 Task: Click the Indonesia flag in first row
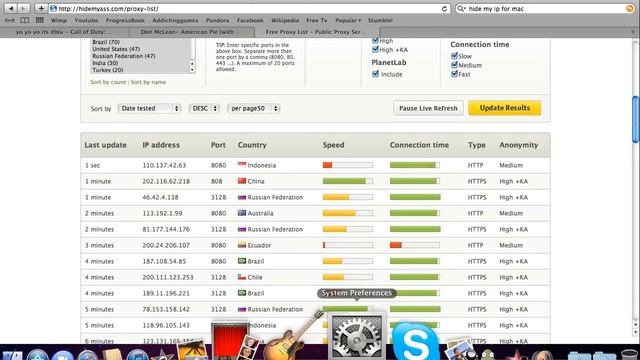[x=242, y=165]
